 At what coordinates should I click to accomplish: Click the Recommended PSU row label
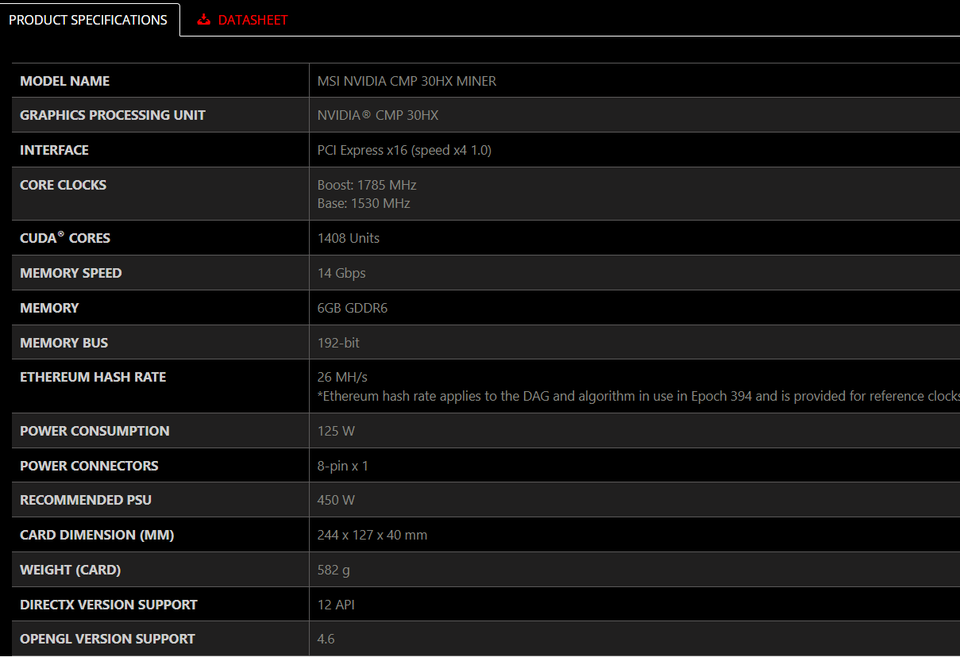pos(86,500)
